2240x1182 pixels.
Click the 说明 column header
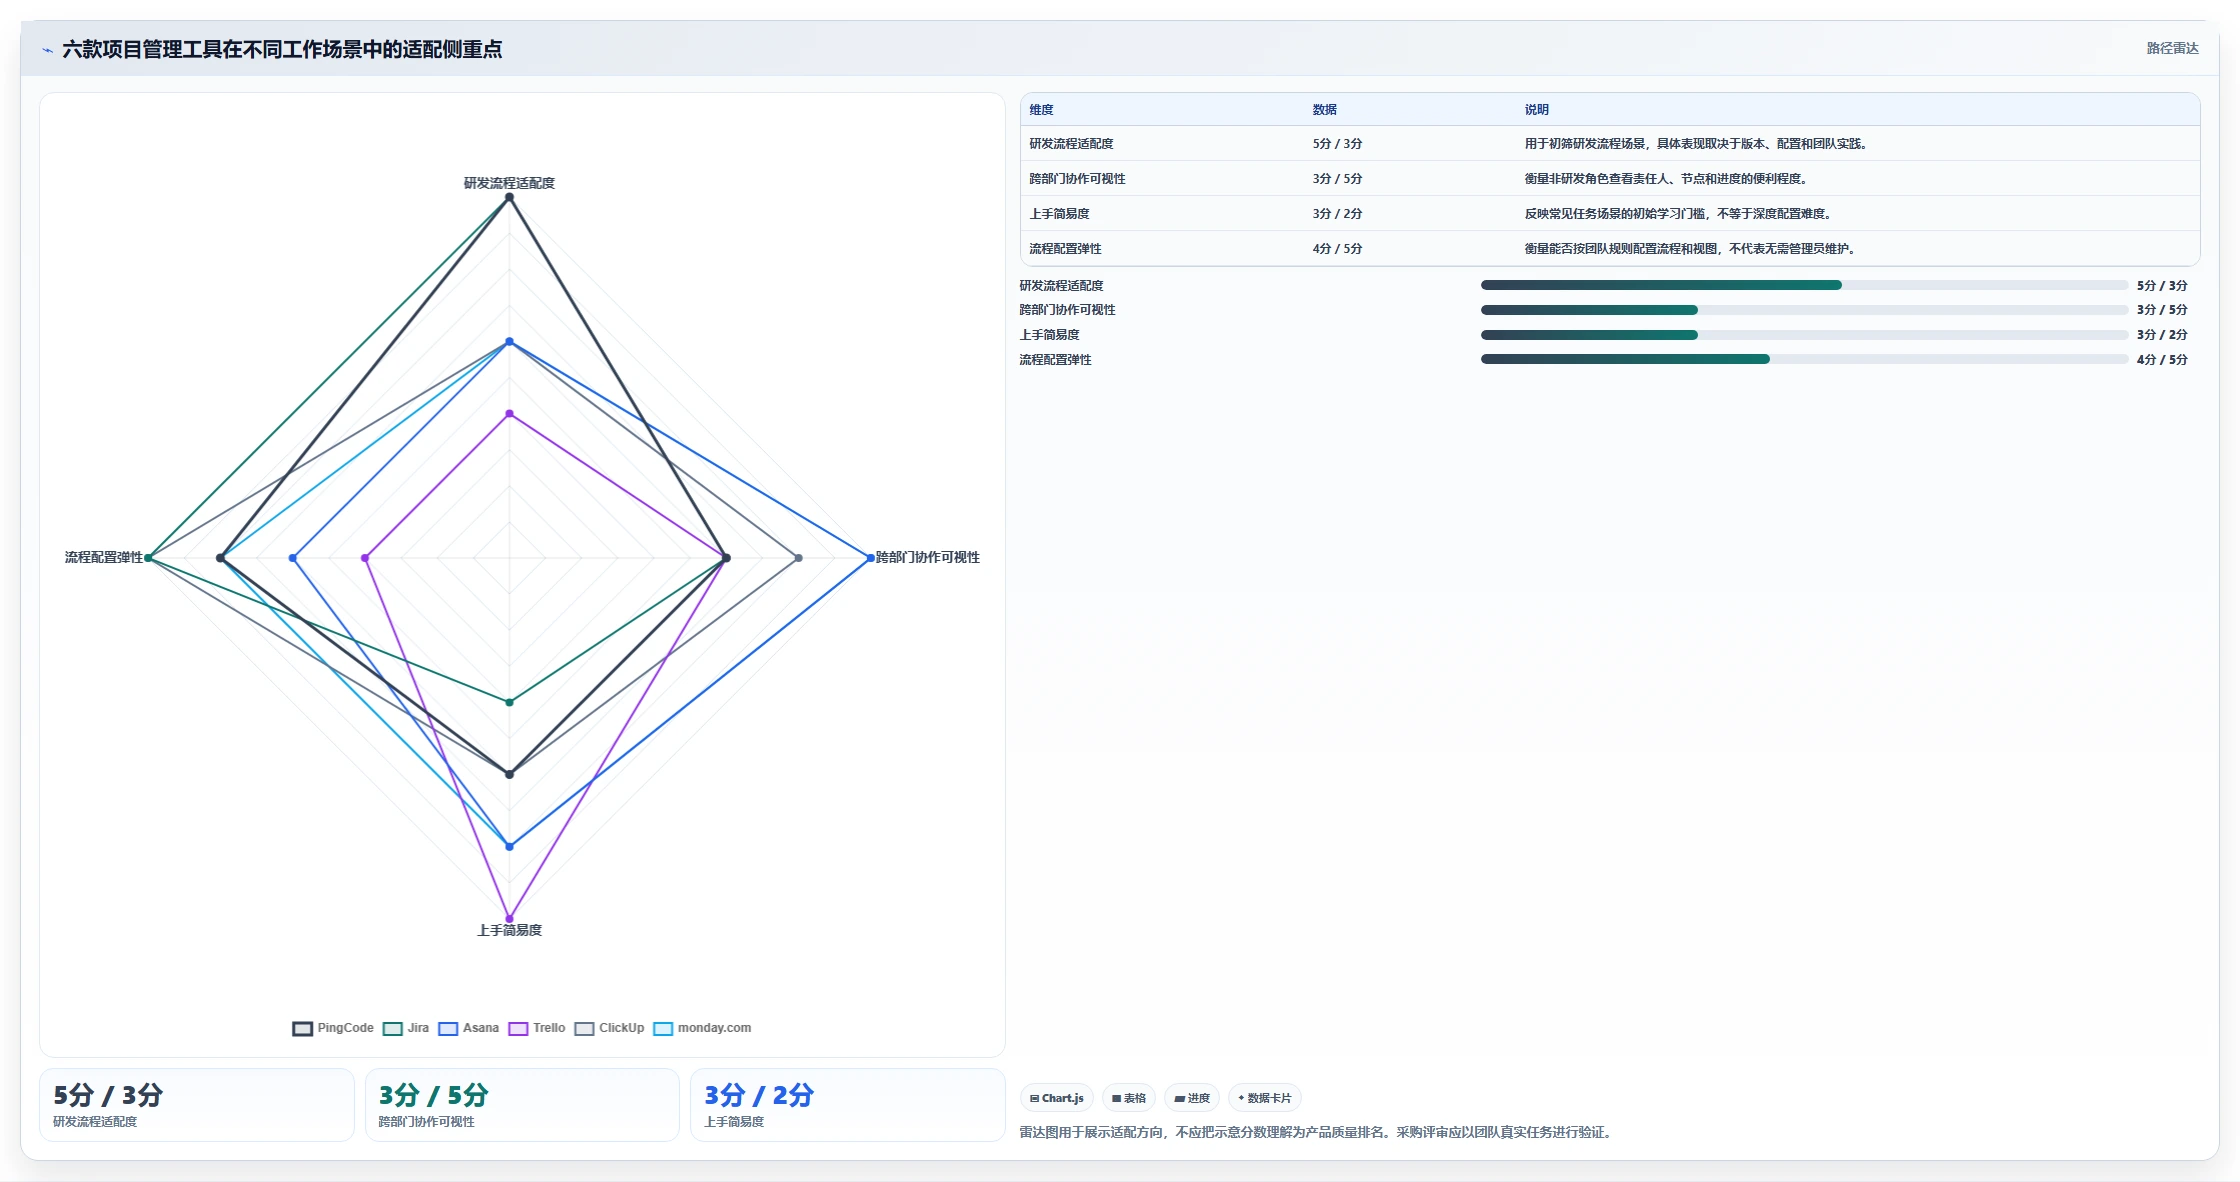click(x=1536, y=110)
